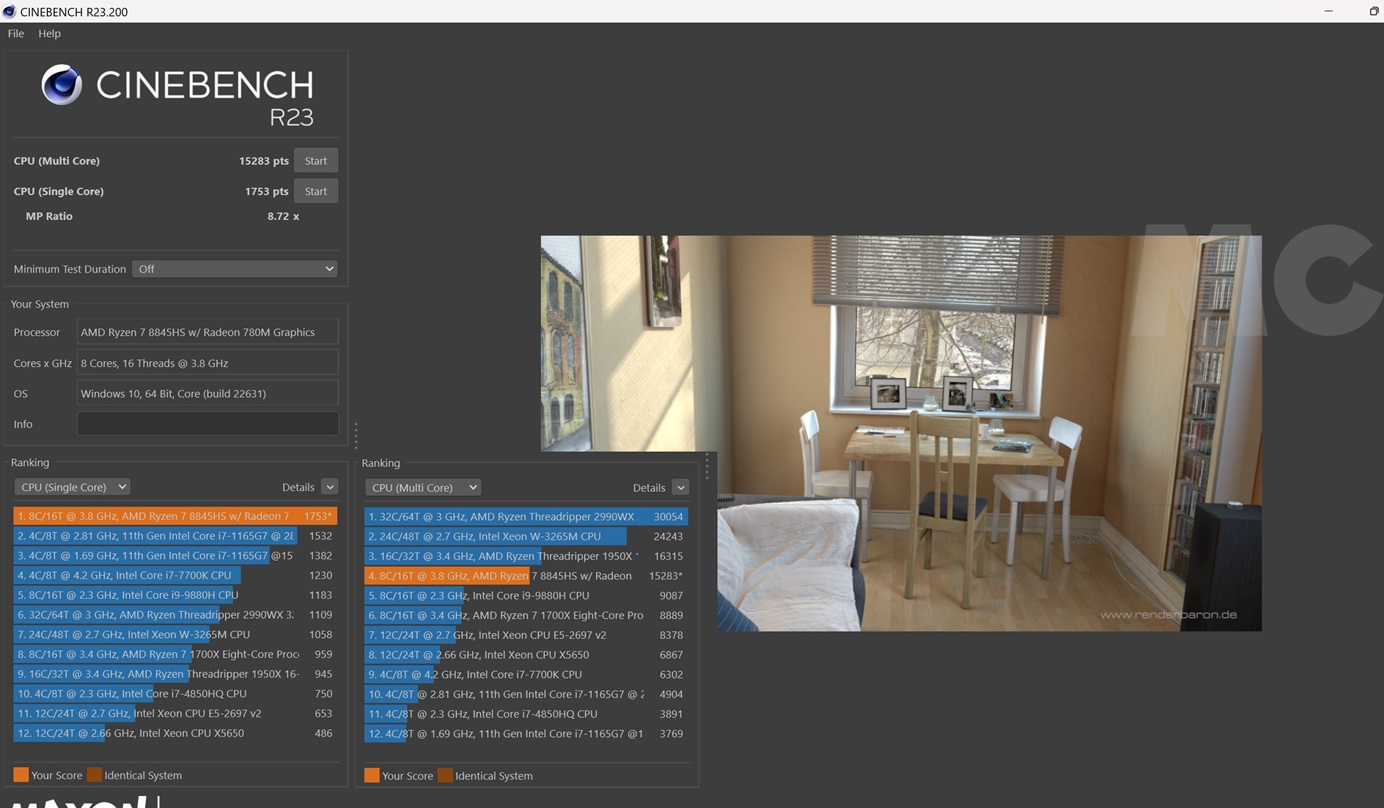Click the Cinebench title bar app icon
The image size is (1384, 808).
pyautogui.click(x=9, y=11)
